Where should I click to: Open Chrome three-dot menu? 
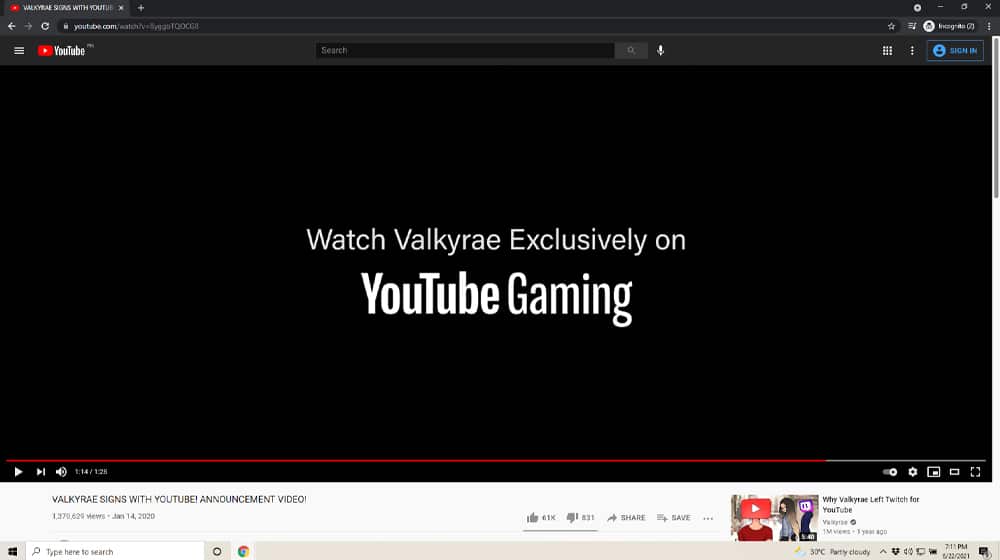[x=989, y=26]
